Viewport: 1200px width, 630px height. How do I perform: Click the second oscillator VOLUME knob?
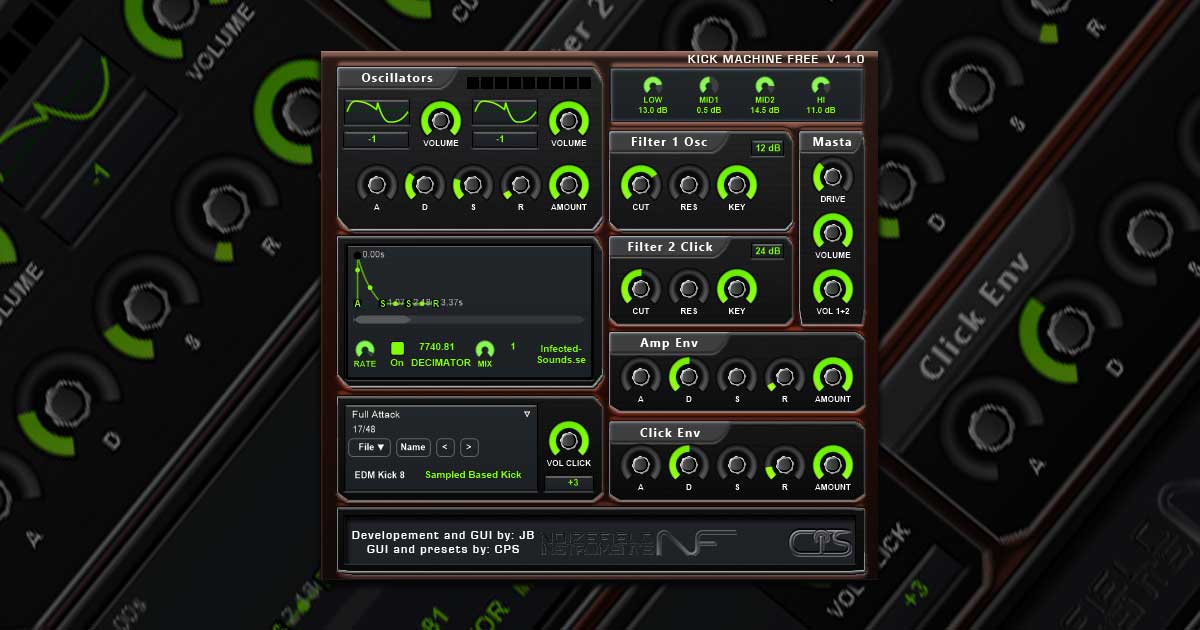point(568,120)
